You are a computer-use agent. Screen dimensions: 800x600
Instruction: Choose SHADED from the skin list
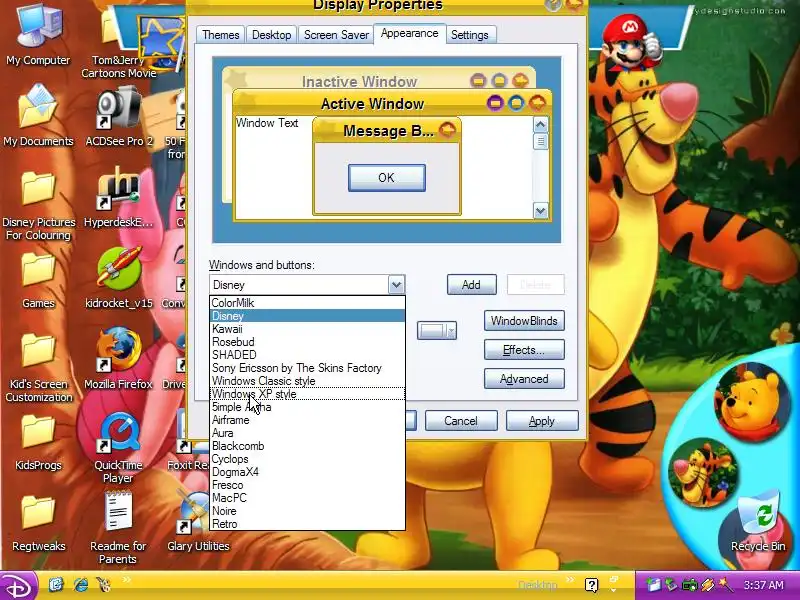[x=307, y=355]
